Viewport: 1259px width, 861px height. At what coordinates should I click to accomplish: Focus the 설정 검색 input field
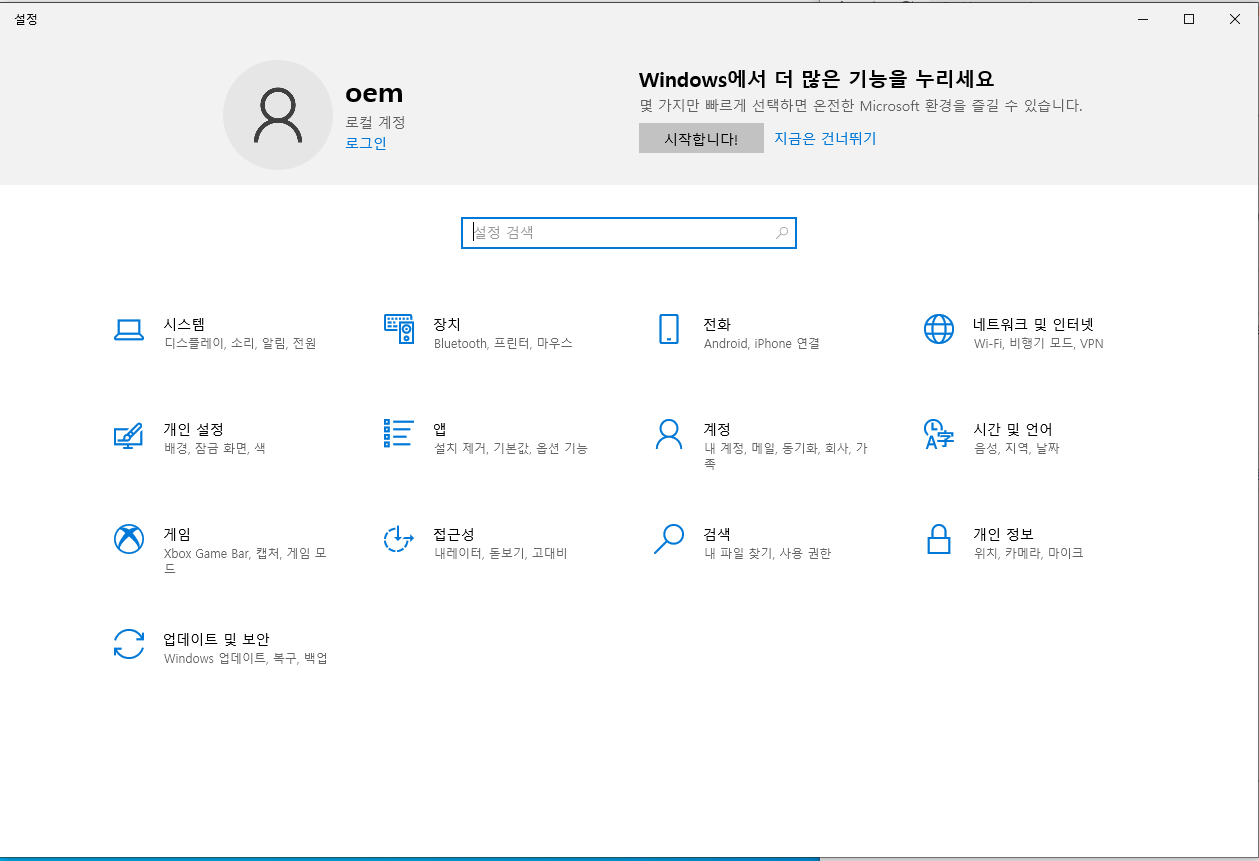[x=628, y=233]
